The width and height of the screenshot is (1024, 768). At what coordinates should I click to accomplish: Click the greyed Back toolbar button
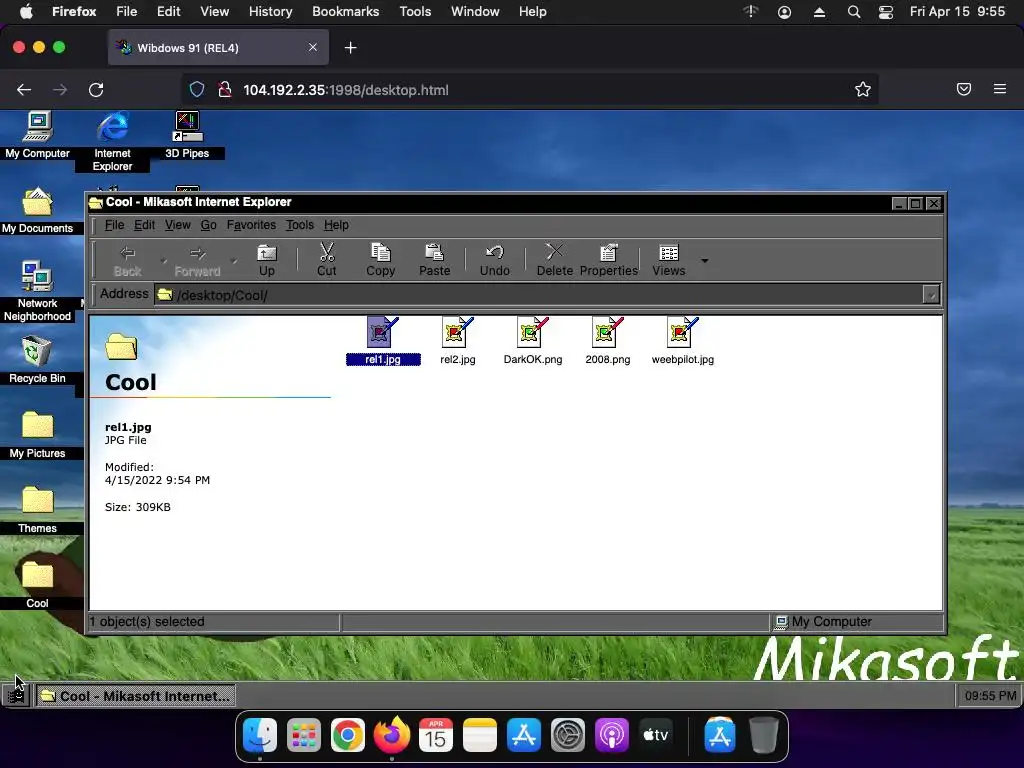pos(127,260)
